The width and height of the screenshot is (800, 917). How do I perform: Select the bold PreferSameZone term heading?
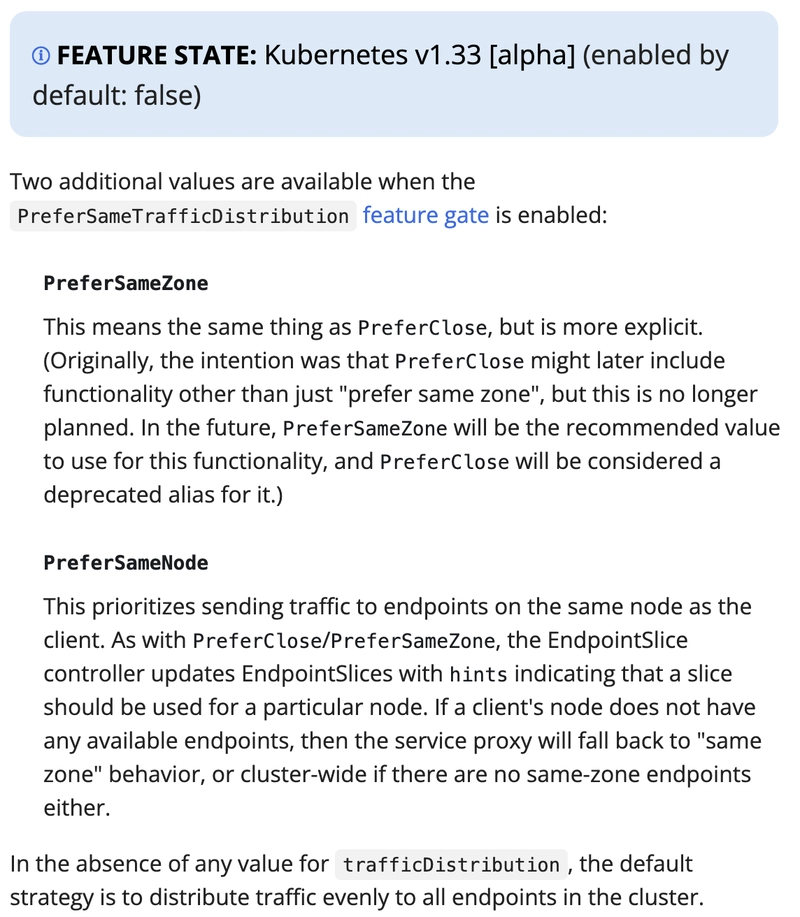coord(126,284)
